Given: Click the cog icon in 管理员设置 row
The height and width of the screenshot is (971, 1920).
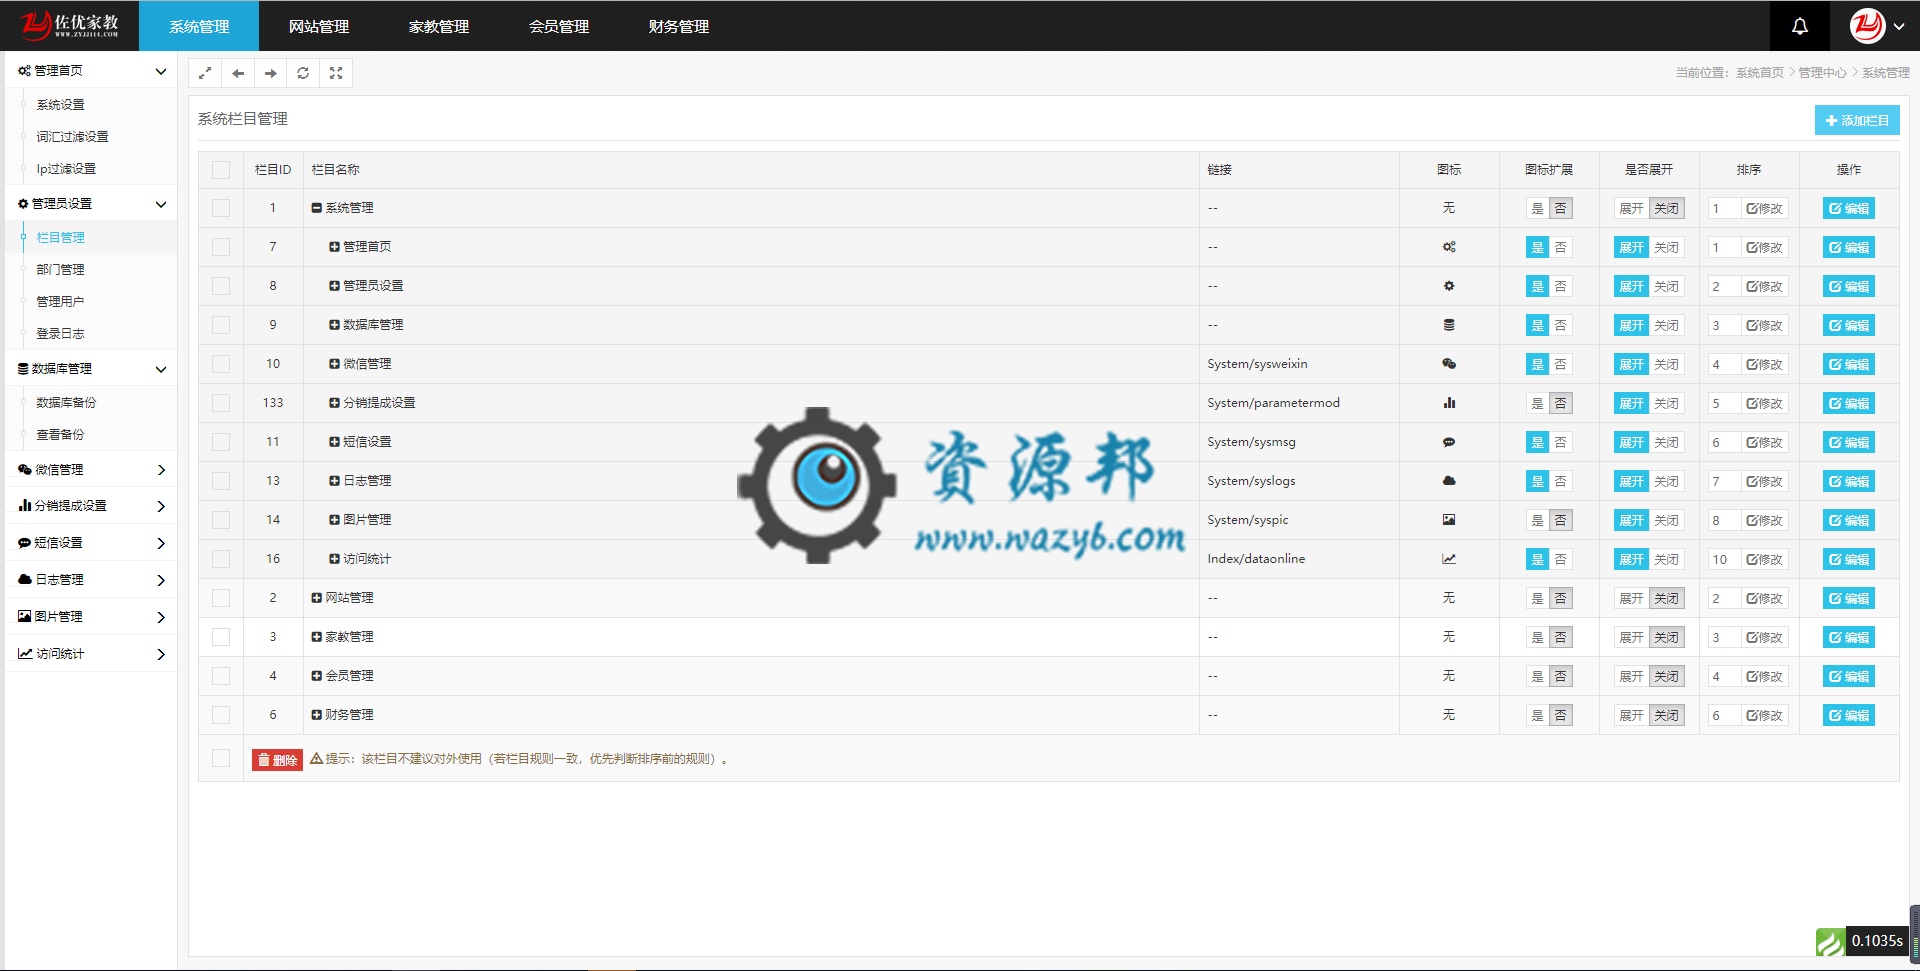Looking at the screenshot, I should 1449,286.
